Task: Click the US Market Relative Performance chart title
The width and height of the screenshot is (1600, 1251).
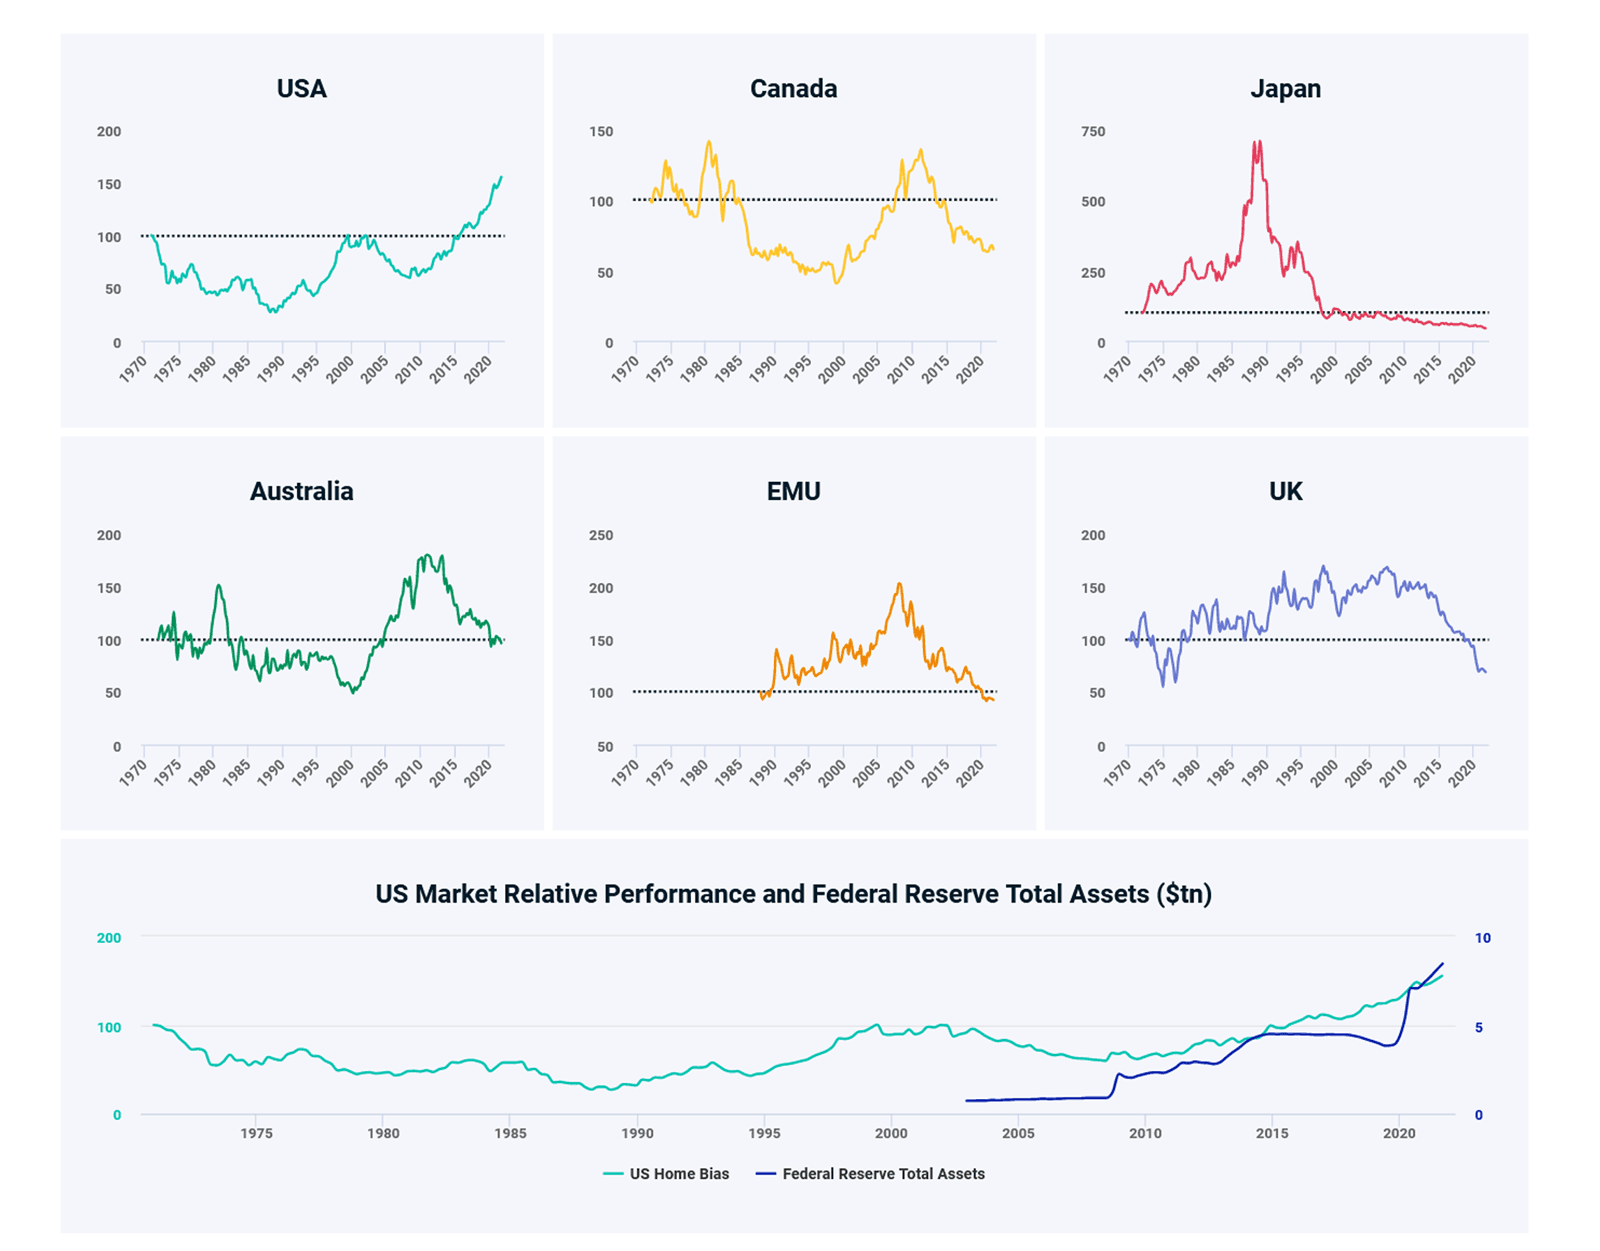Action: 794,894
